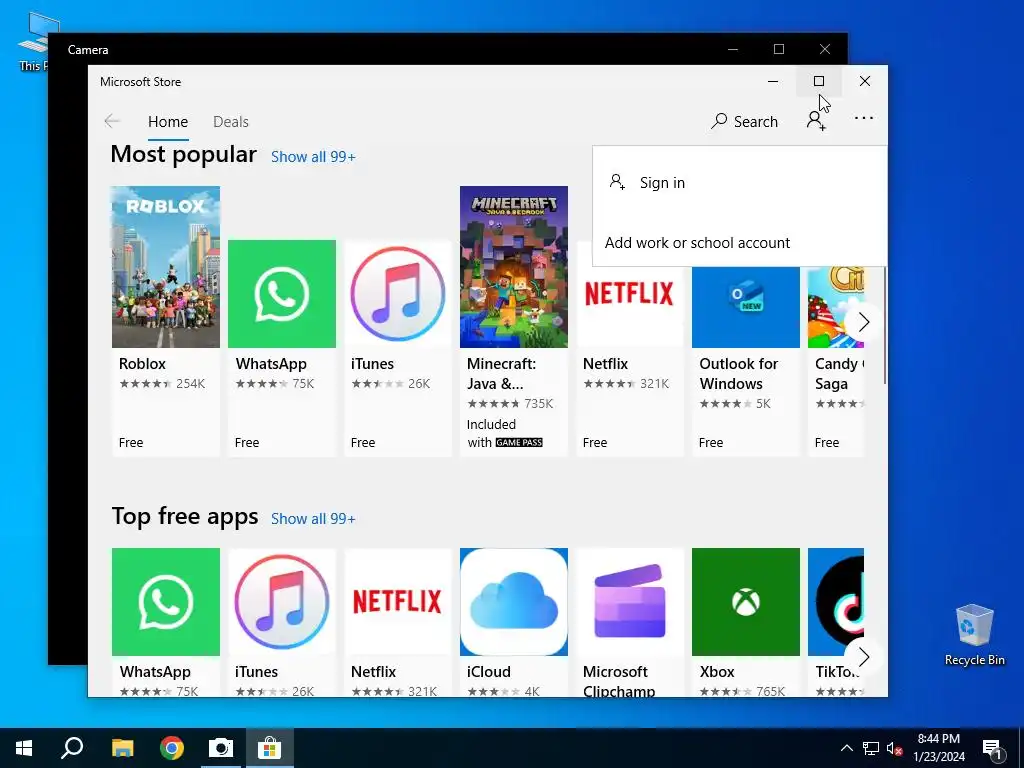Show all 99+ Most popular apps
This screenshot has height=768, width=1024.
tap(313, 157)
